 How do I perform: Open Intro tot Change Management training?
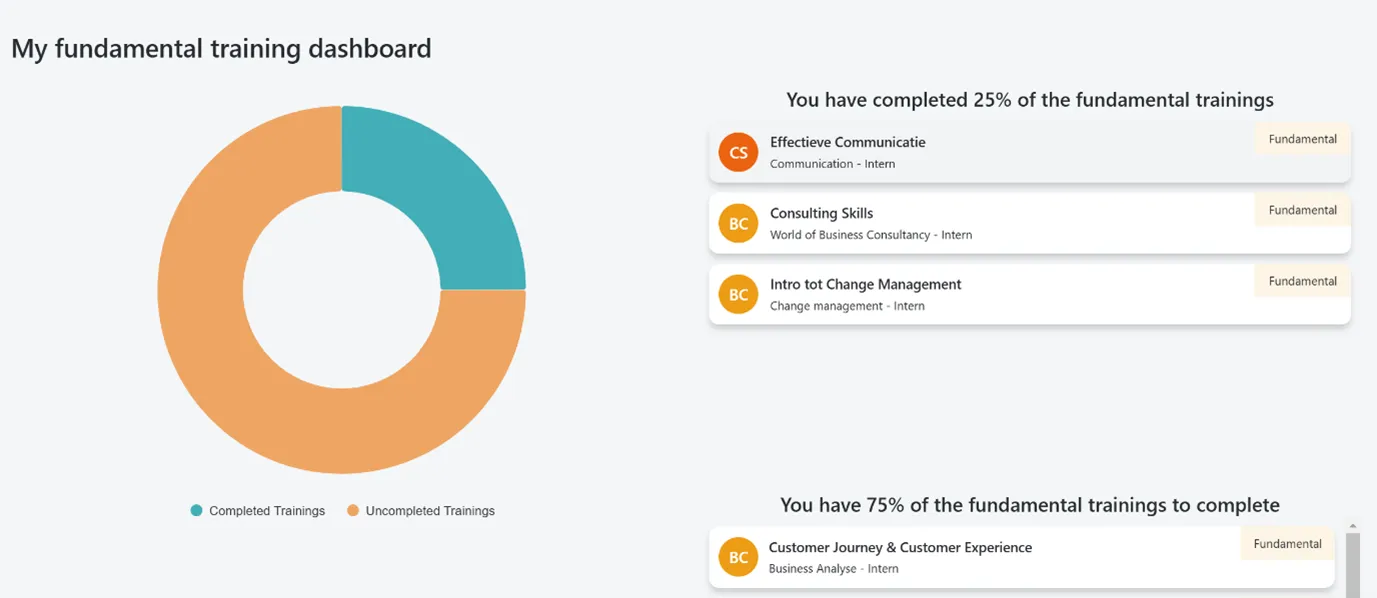pyautogui.click(x=865, y=284)
